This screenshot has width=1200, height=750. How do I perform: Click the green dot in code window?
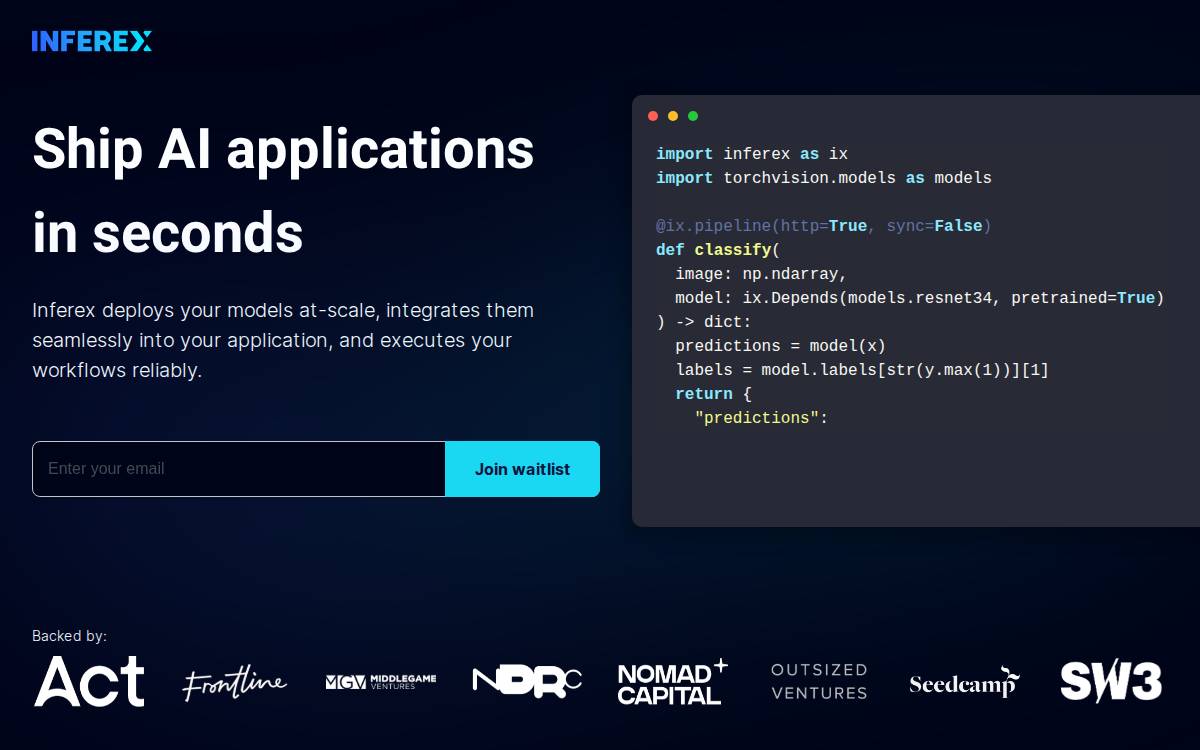coord(693,116)
